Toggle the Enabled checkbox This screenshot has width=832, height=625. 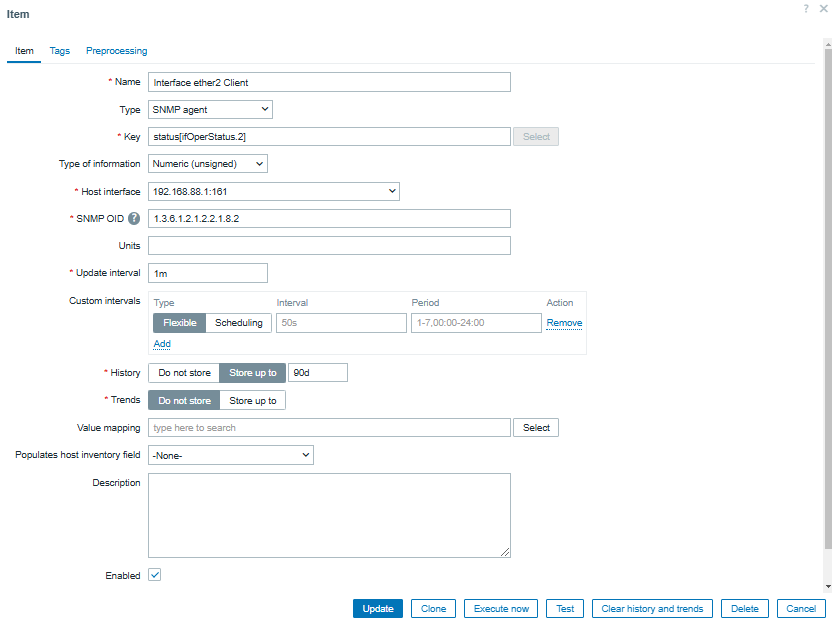pos(154,575)
